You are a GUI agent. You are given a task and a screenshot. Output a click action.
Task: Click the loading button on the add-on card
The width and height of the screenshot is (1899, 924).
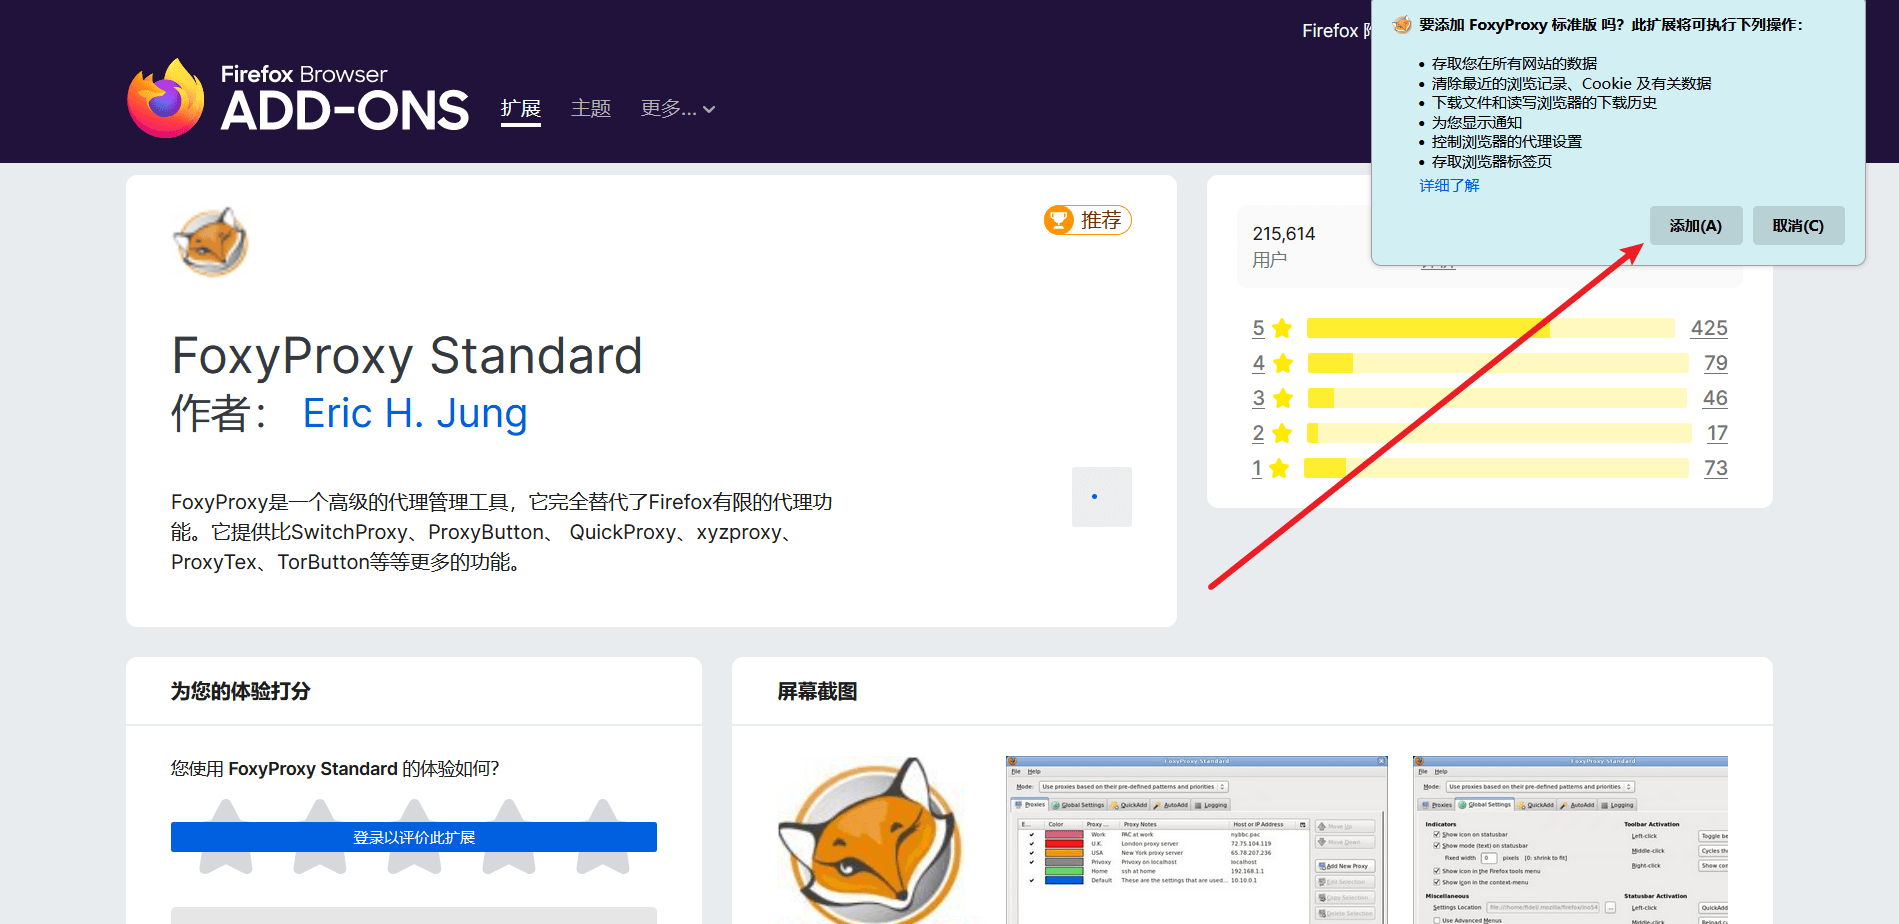point(1102,497)
